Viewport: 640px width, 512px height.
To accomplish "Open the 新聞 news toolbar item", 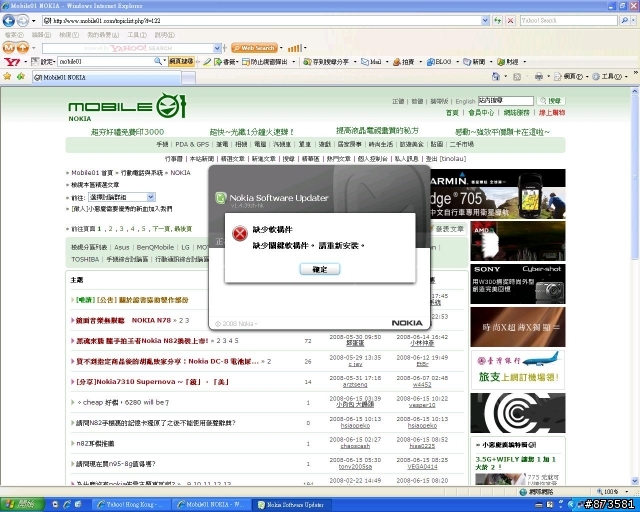I will click(x=474, y=62).
